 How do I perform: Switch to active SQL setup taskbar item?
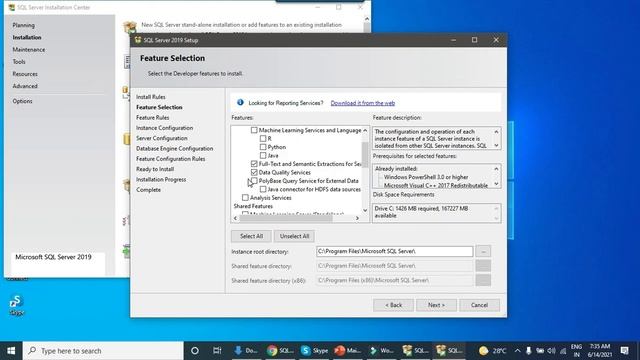tap(449, 351)
